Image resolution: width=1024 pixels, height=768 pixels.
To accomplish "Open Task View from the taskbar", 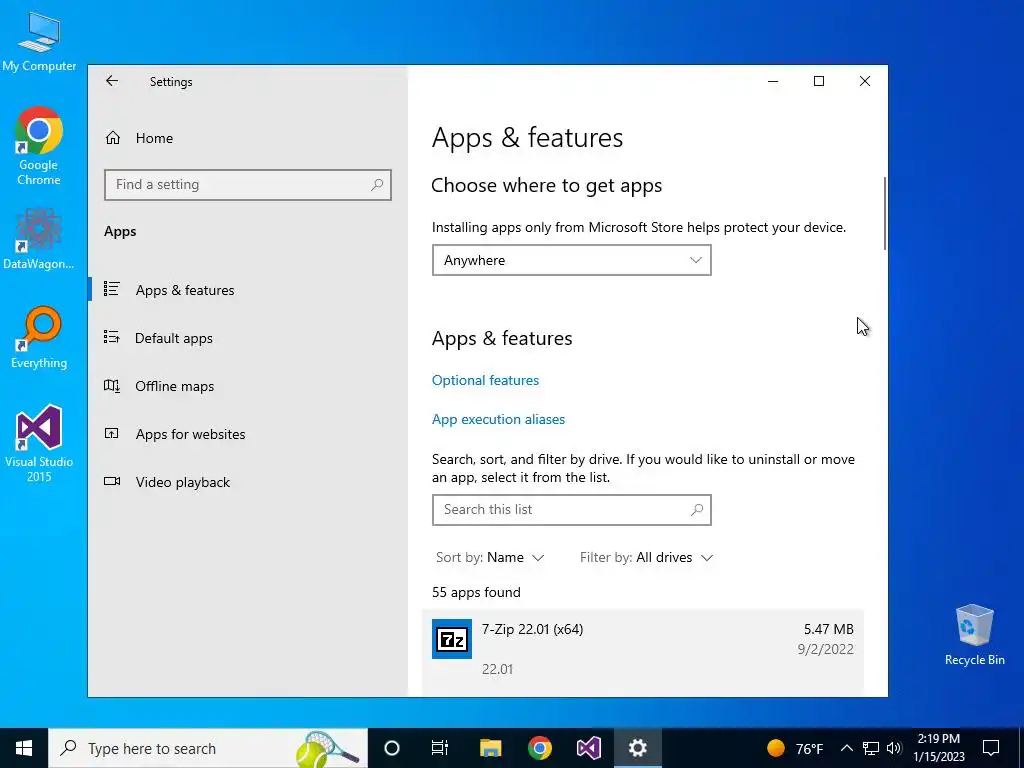I will 440,748.
